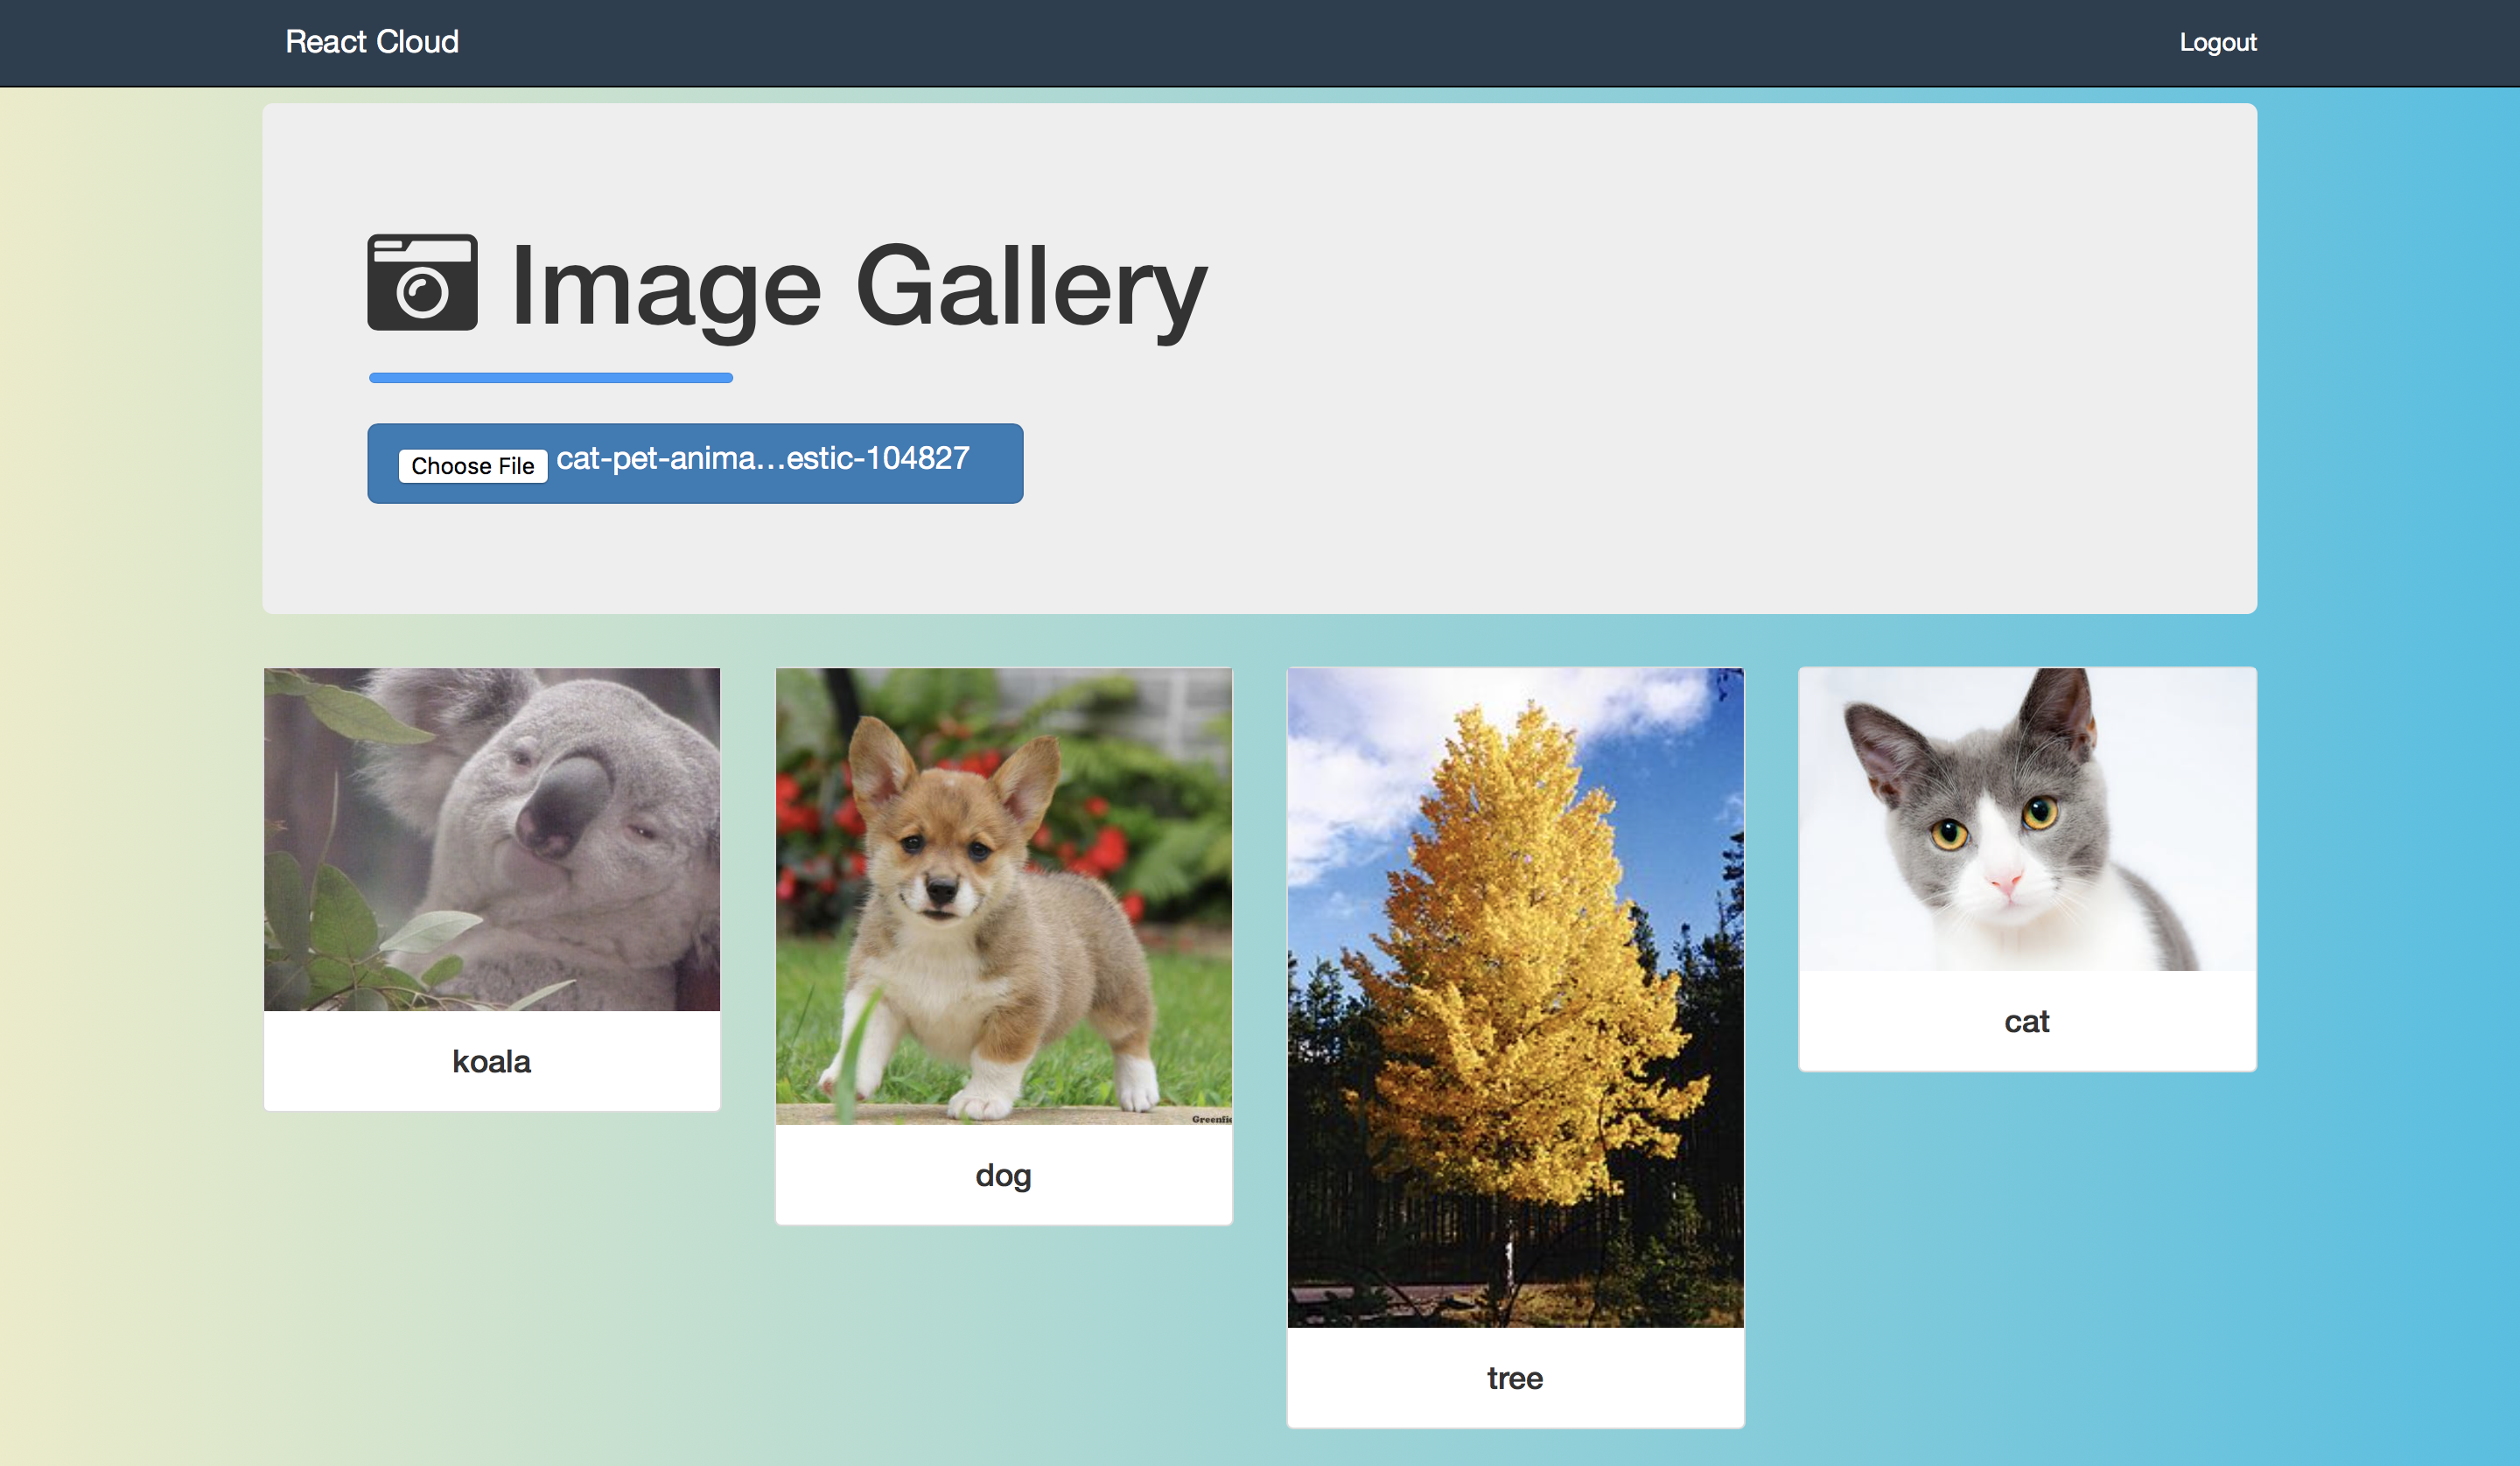Click the blue upload progress bar
Image resolution: width=2520 pixels, height=1466 pixels.
(550, 378)
